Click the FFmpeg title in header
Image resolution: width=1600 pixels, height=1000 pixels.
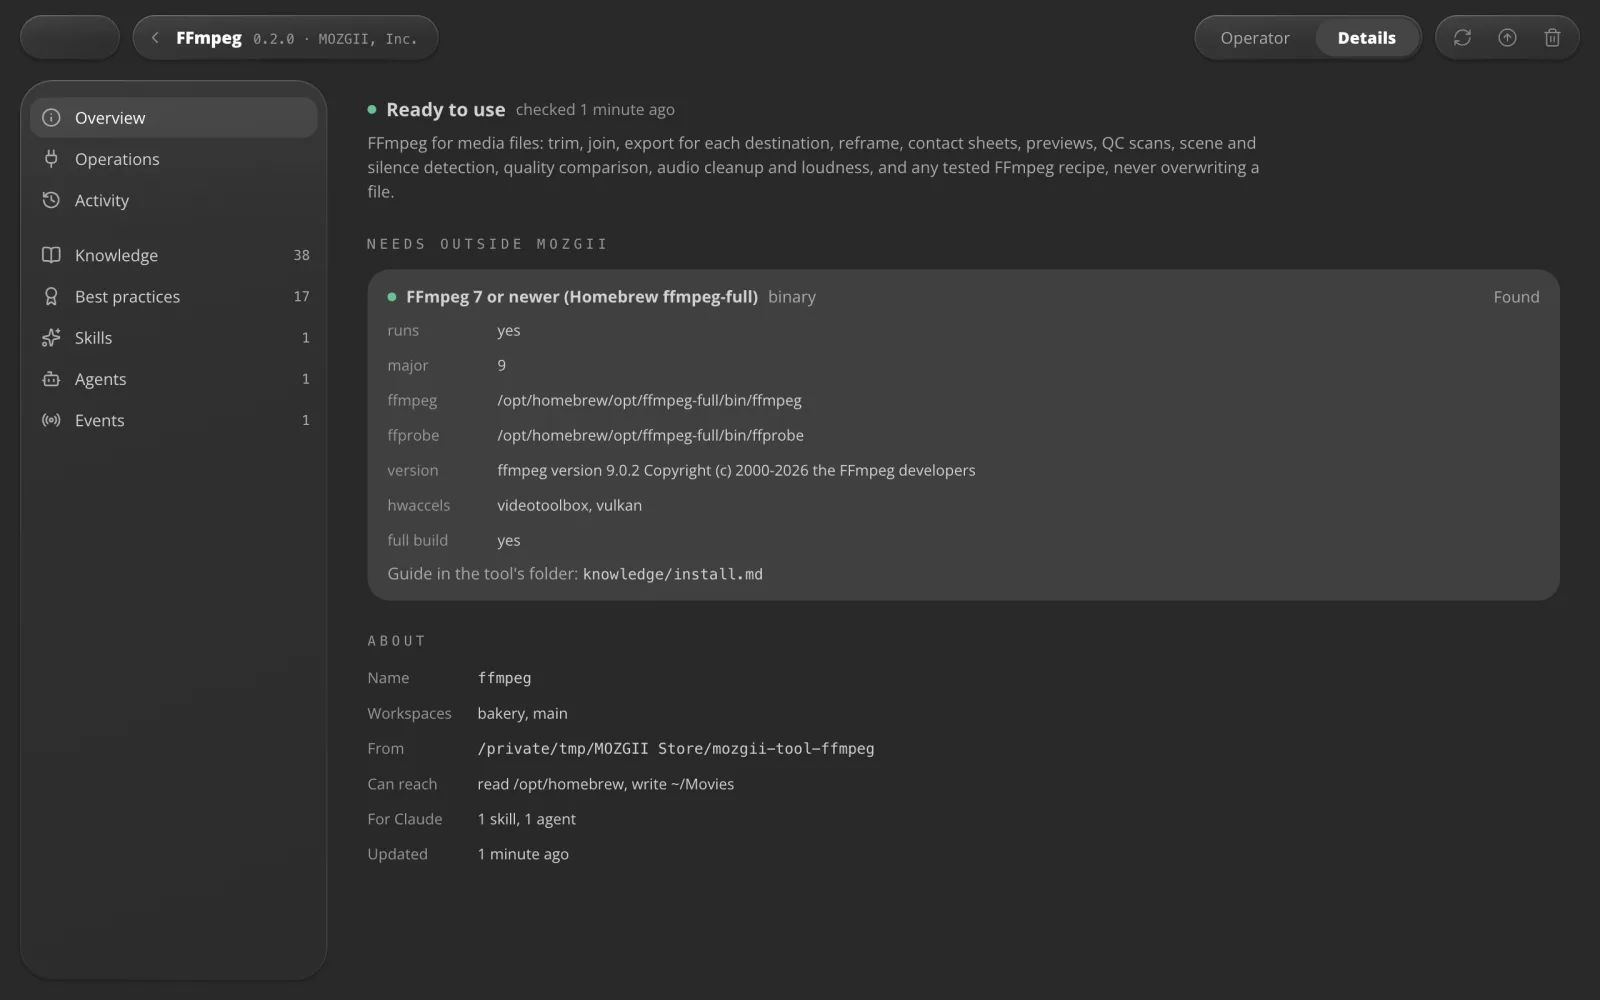(209, 38)
